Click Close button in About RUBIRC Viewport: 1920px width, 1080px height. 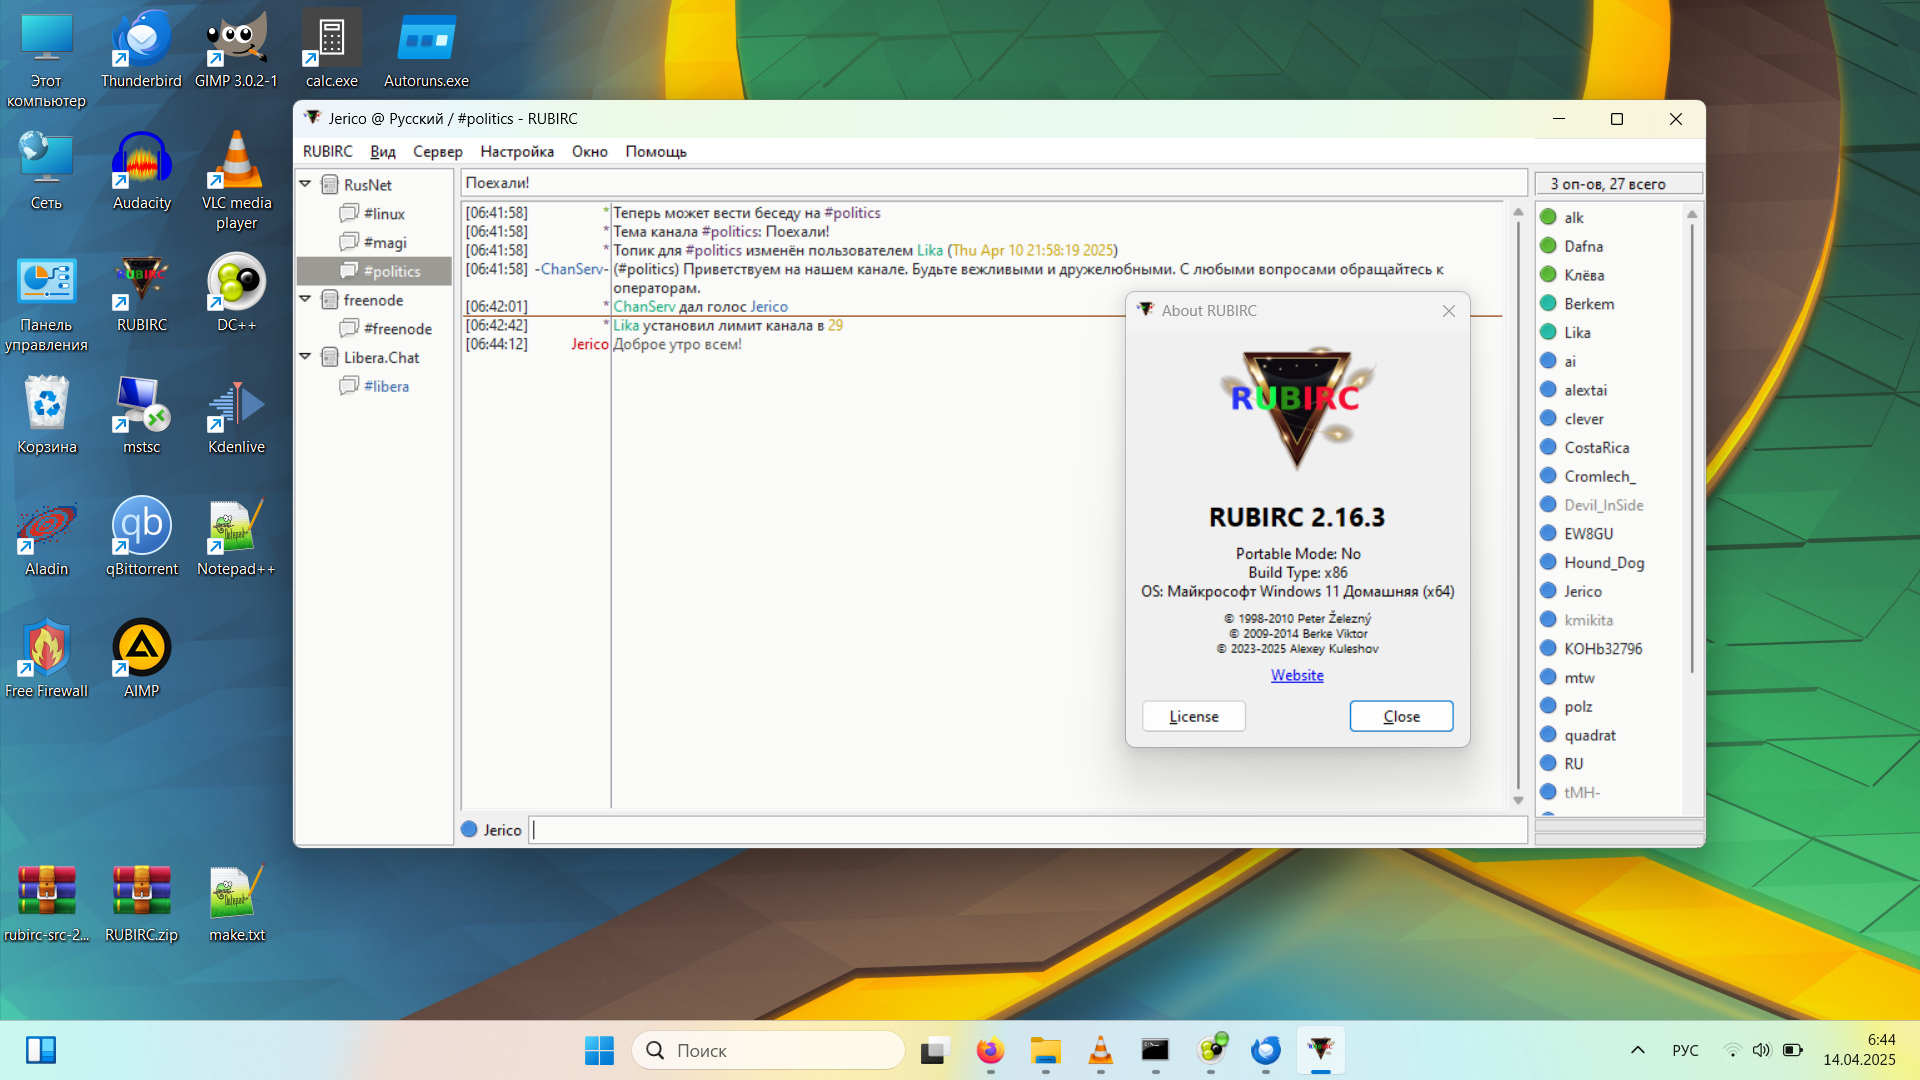[1401, 716]
